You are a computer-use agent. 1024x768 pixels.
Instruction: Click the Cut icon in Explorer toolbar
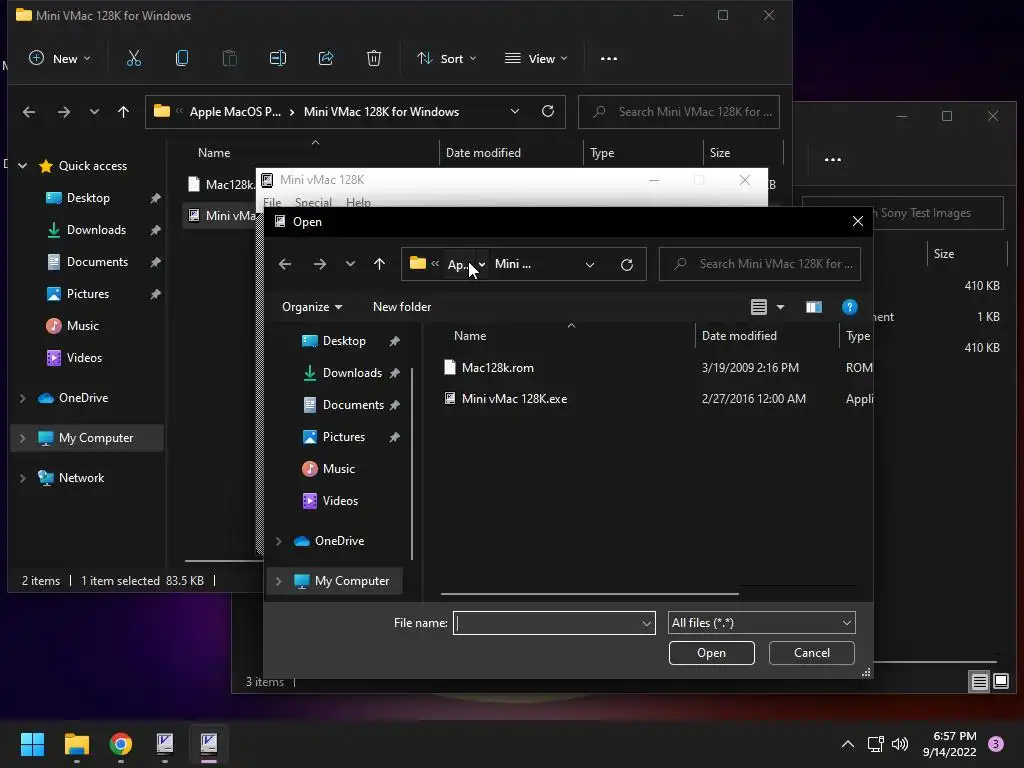tap(133, 59)
